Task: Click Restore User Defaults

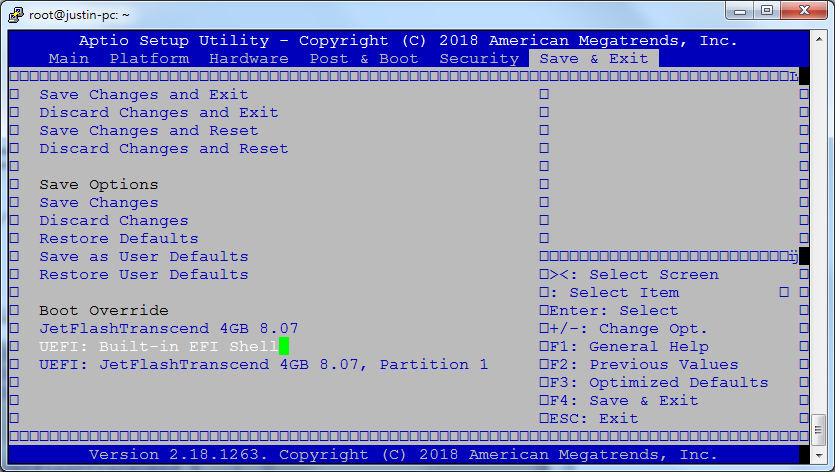Action: 144,275
